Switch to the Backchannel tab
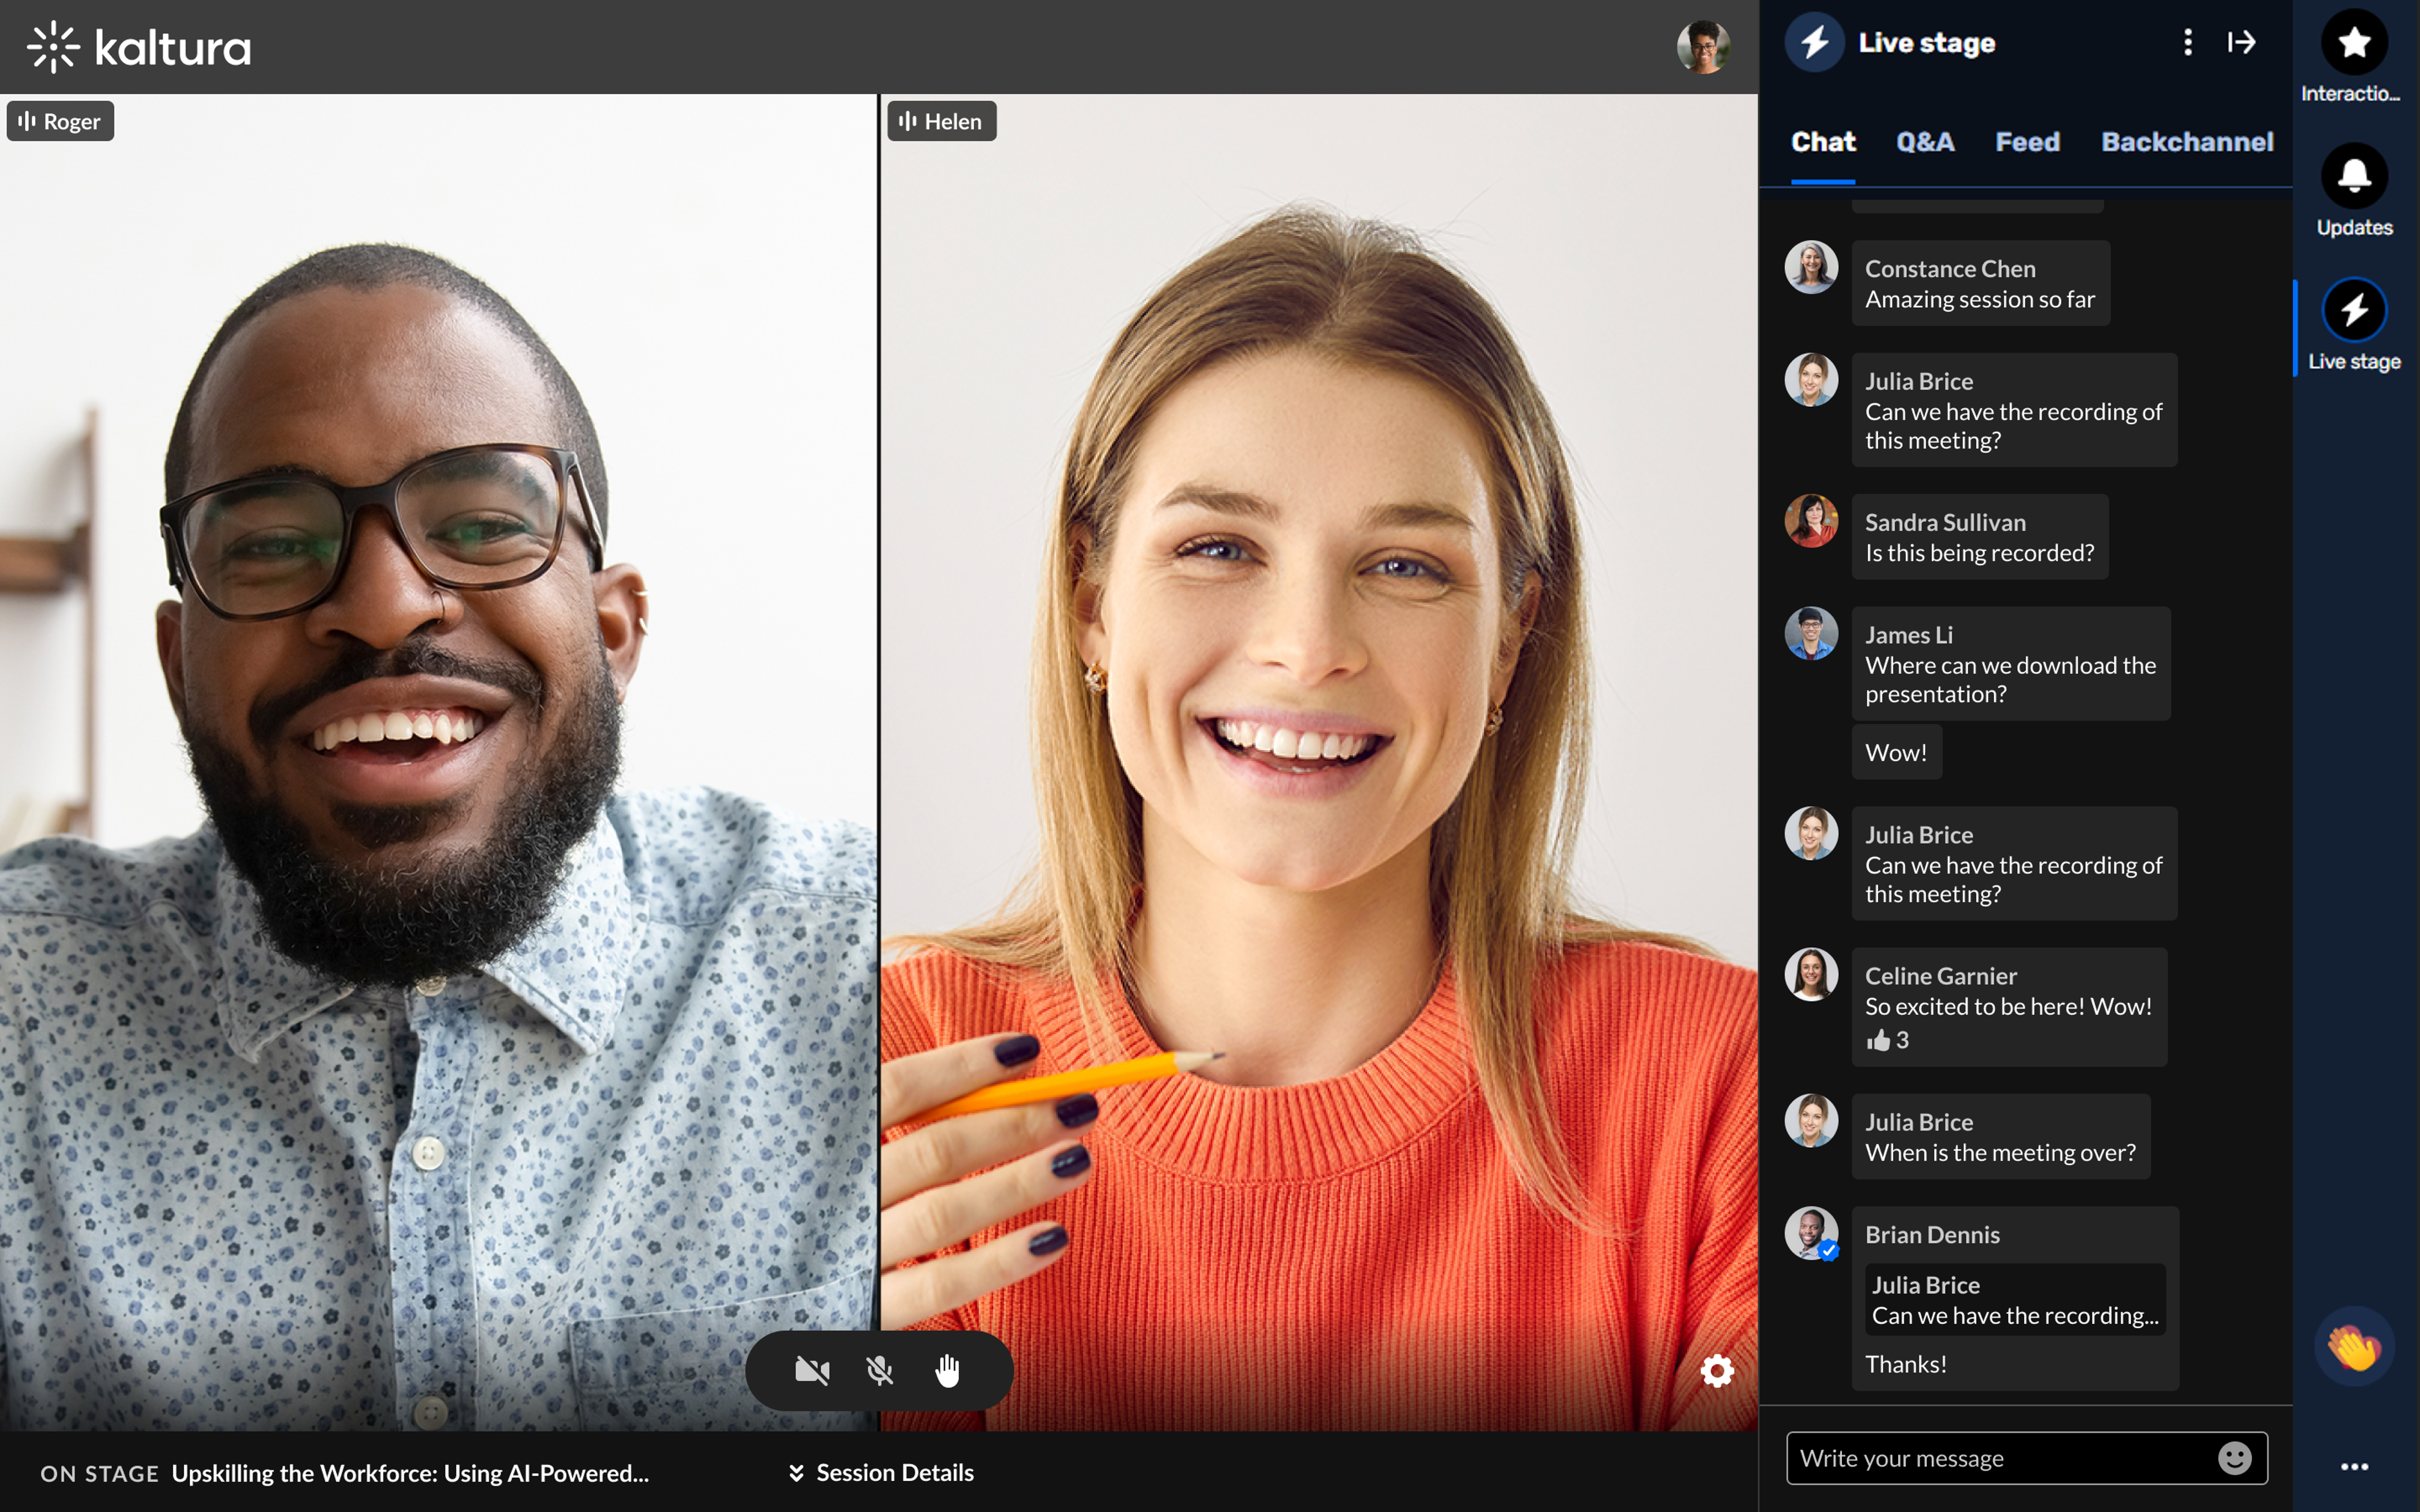The width and height of the screenshot is (2420, 1512). (x=2187, y=142)
